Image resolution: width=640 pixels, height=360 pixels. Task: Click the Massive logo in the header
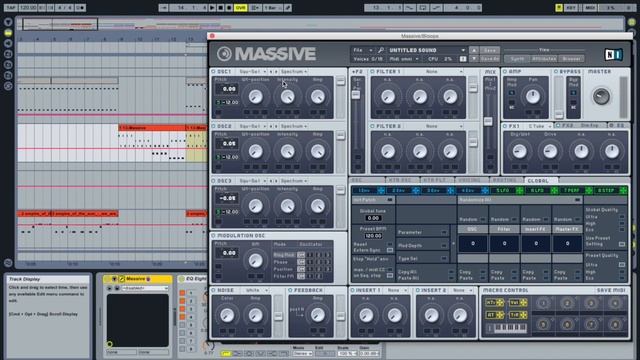[267, 54]
